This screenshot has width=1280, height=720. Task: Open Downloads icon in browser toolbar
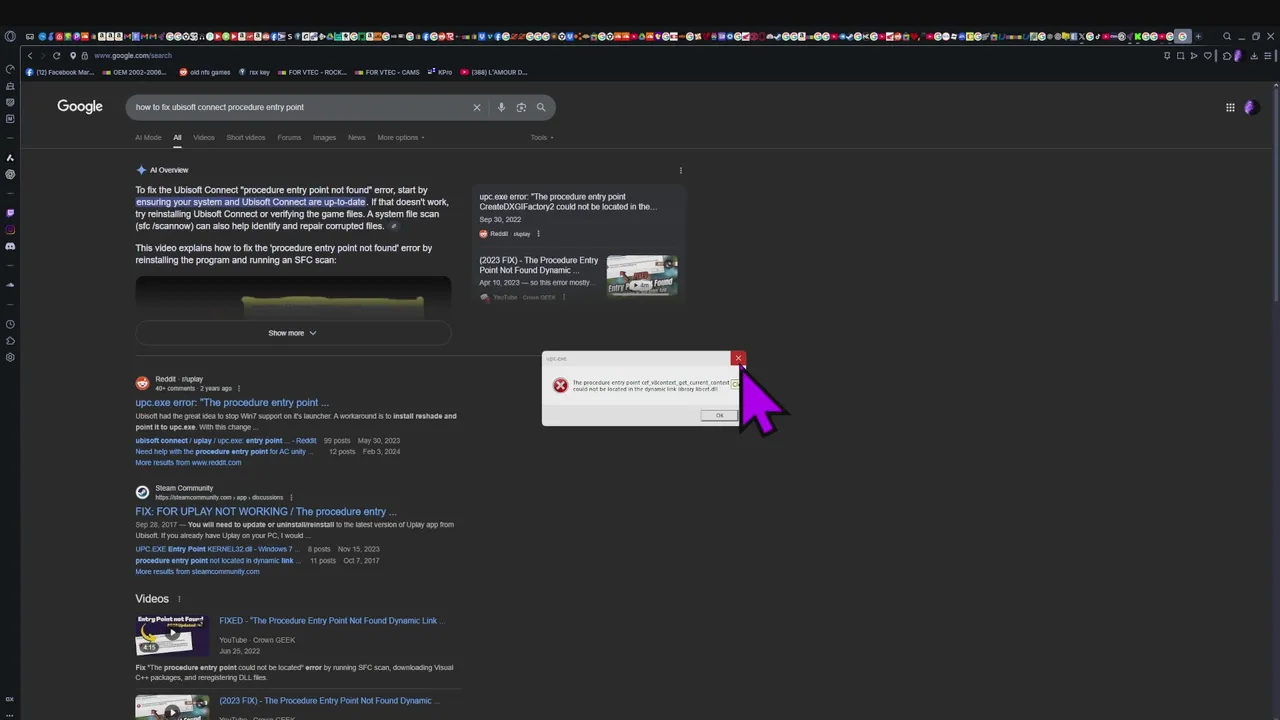[1254, 56]
